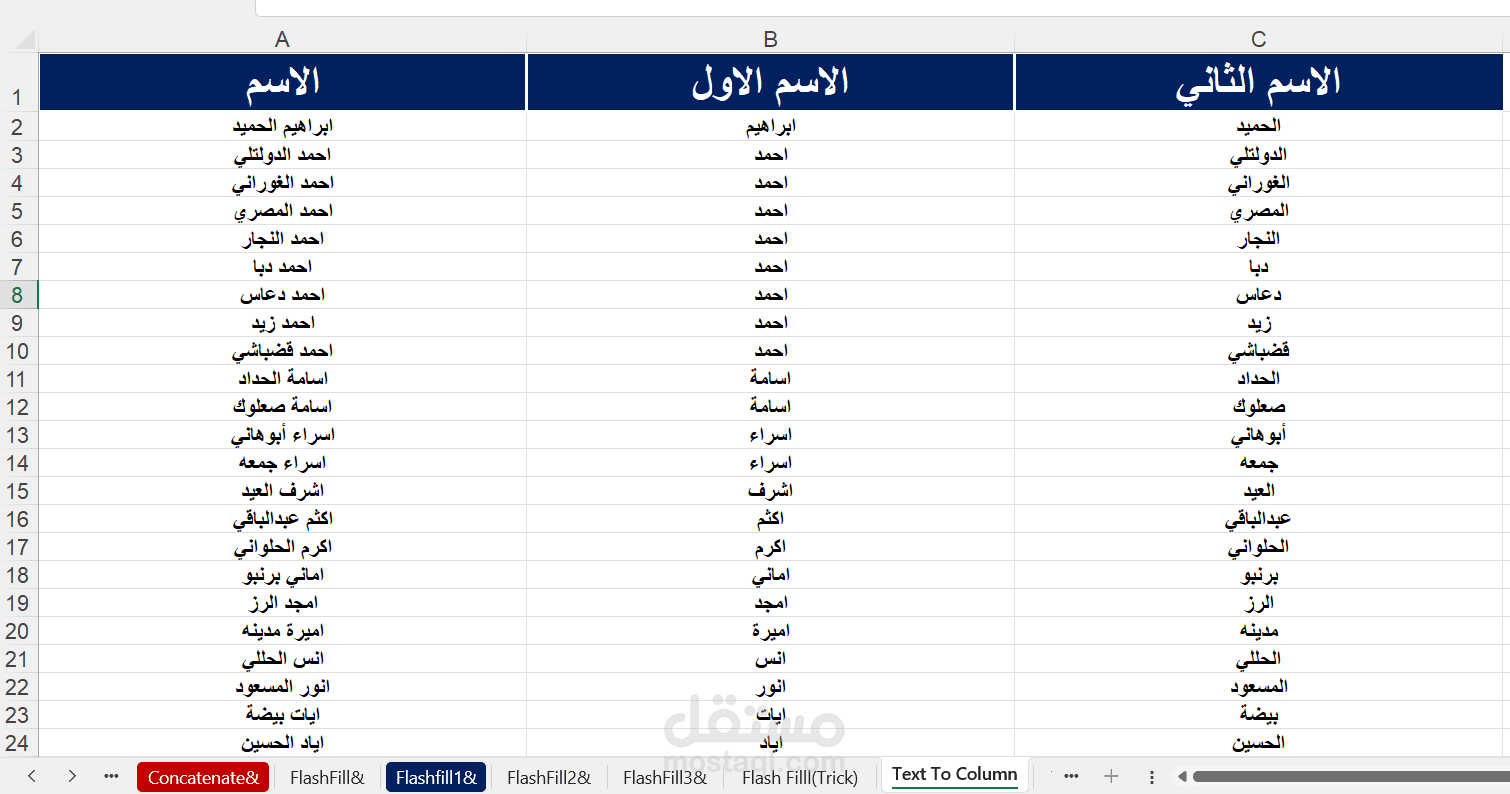The image size is (1510, 794).
Task: Select cell الحلبي in column C
Action: click(1258, 659)
